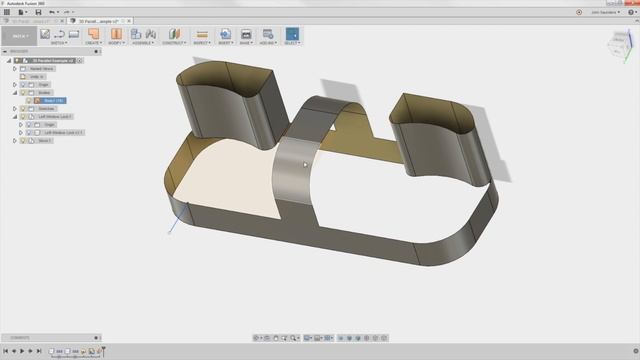Toggle visibility bulb of Bodies folder
The height and width of the screenshot is (360, 640).
tap(23, 93)
